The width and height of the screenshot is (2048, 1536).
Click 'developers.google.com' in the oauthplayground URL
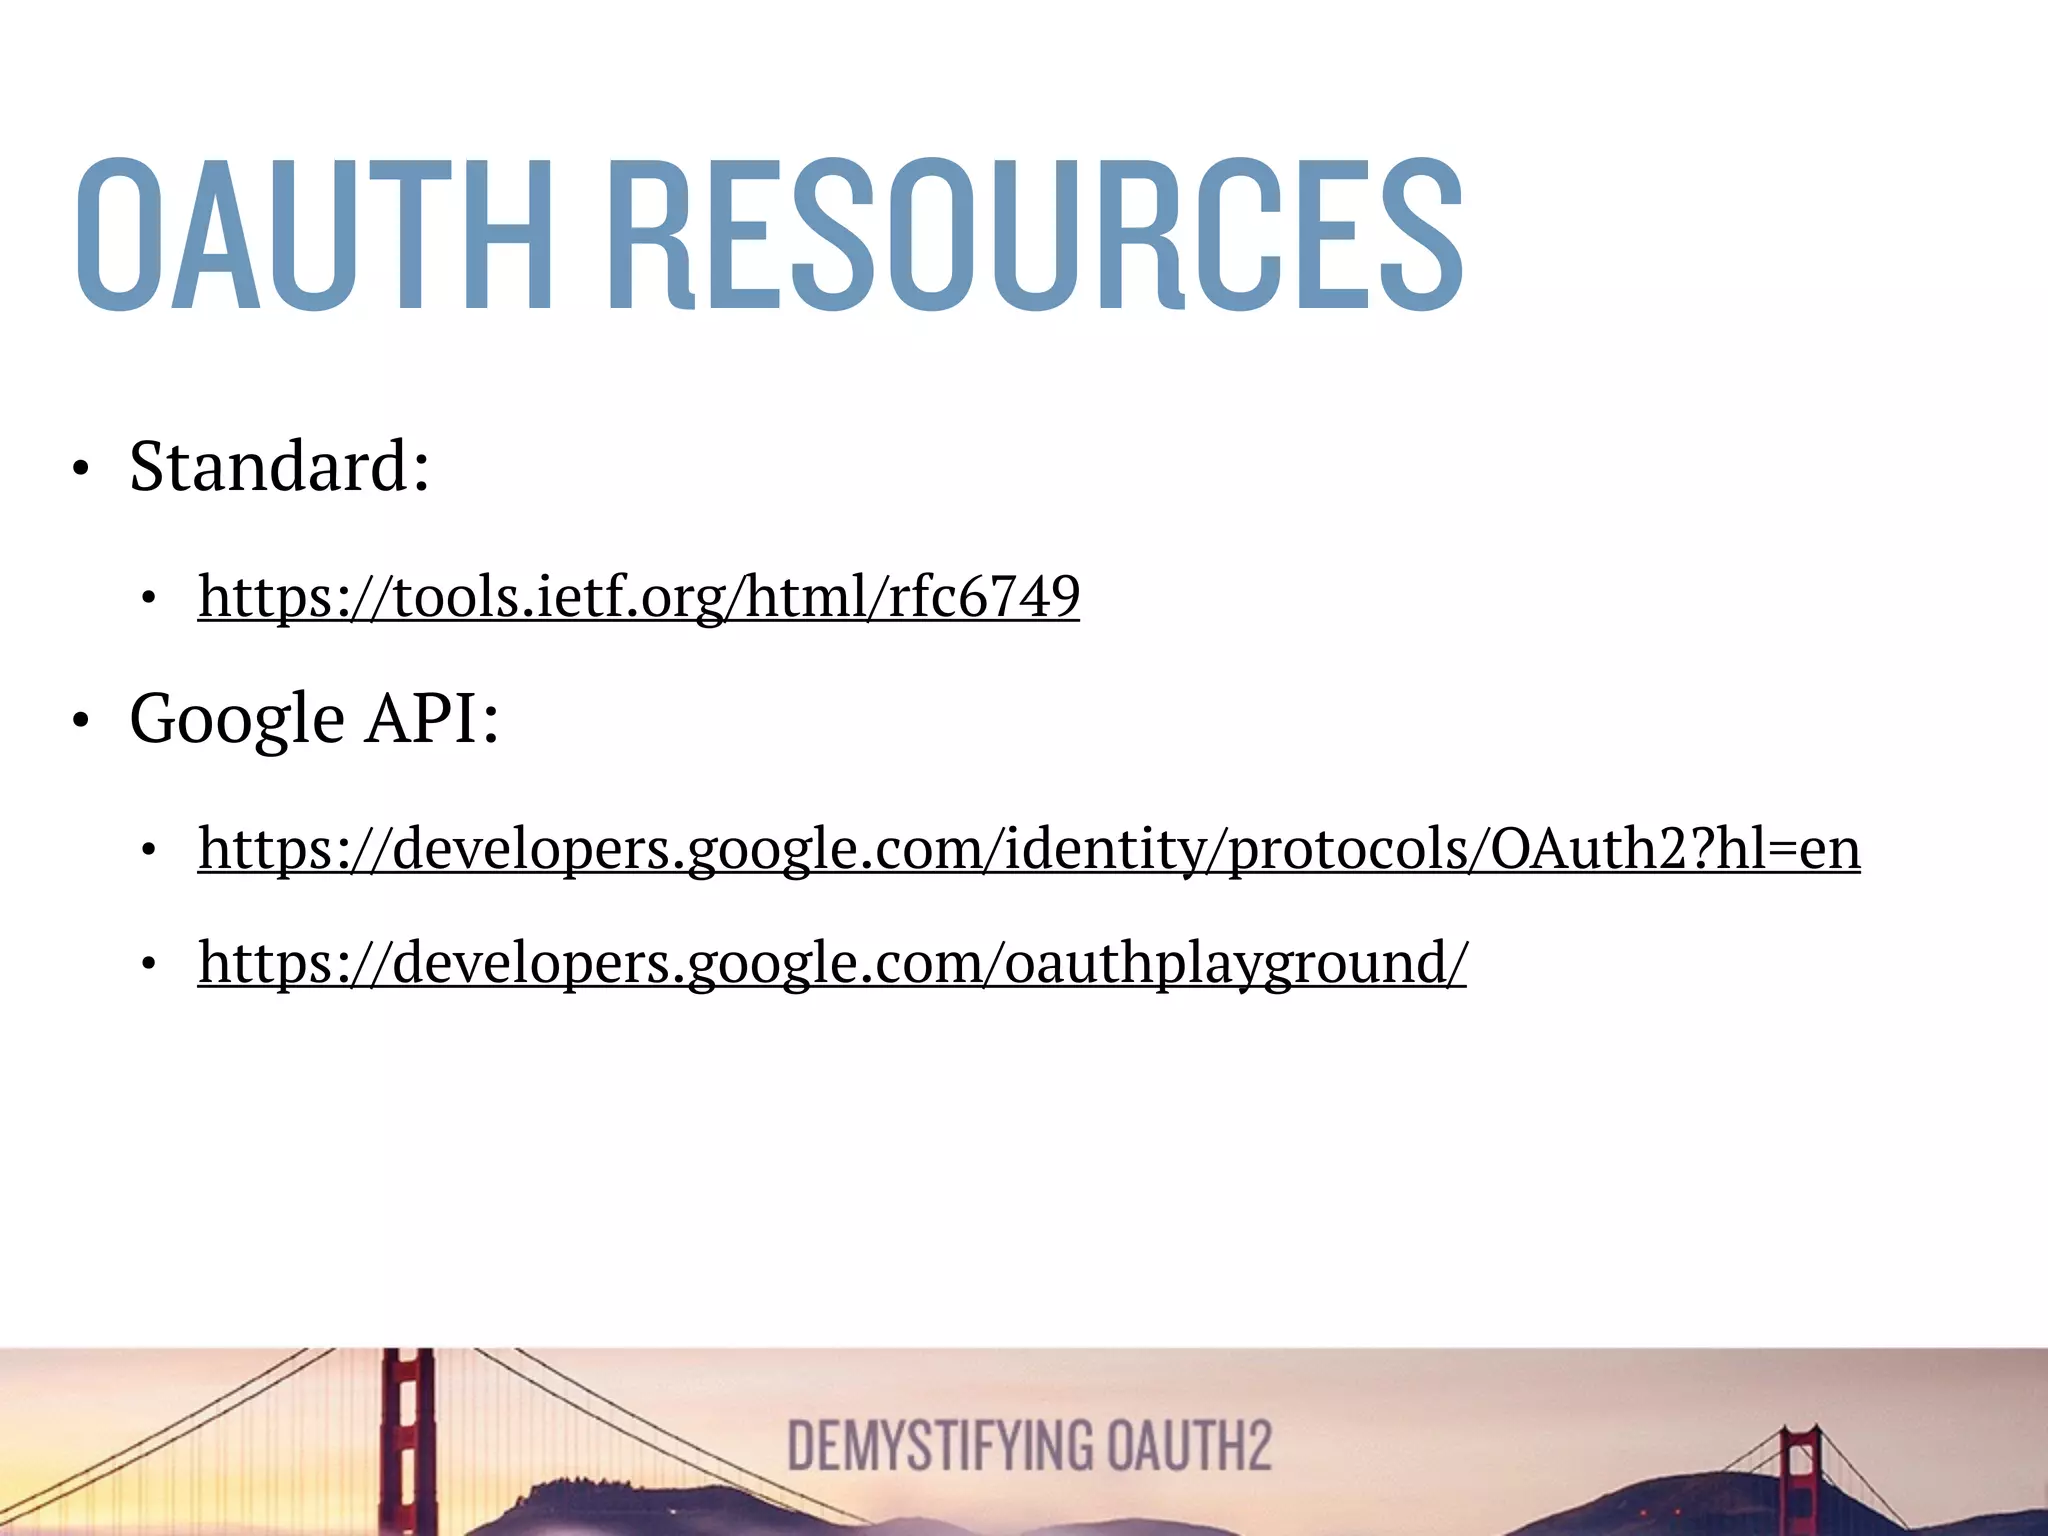point(690,963)
